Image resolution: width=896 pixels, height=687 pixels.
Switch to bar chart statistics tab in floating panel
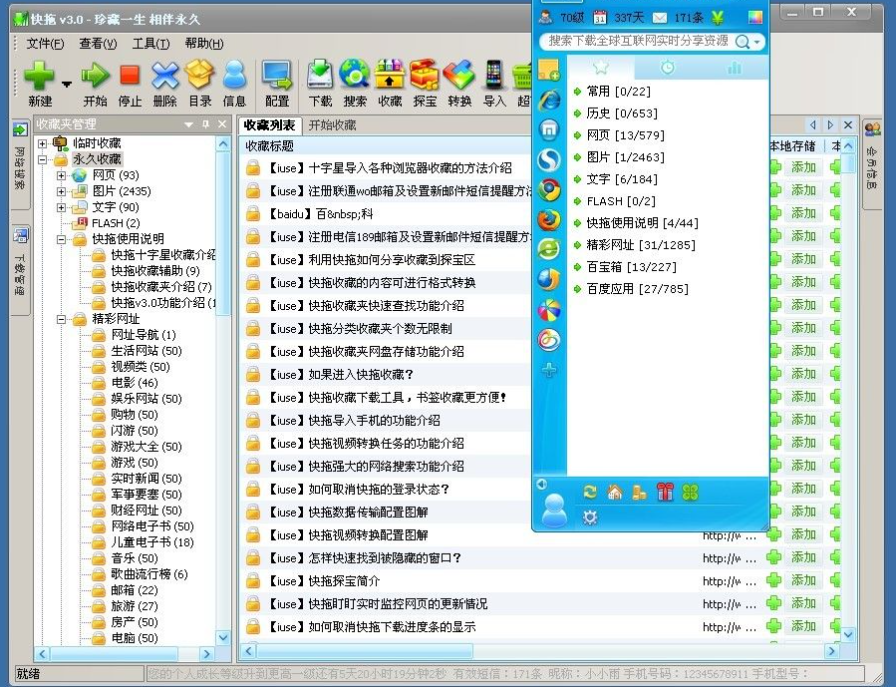pos(735,68)
